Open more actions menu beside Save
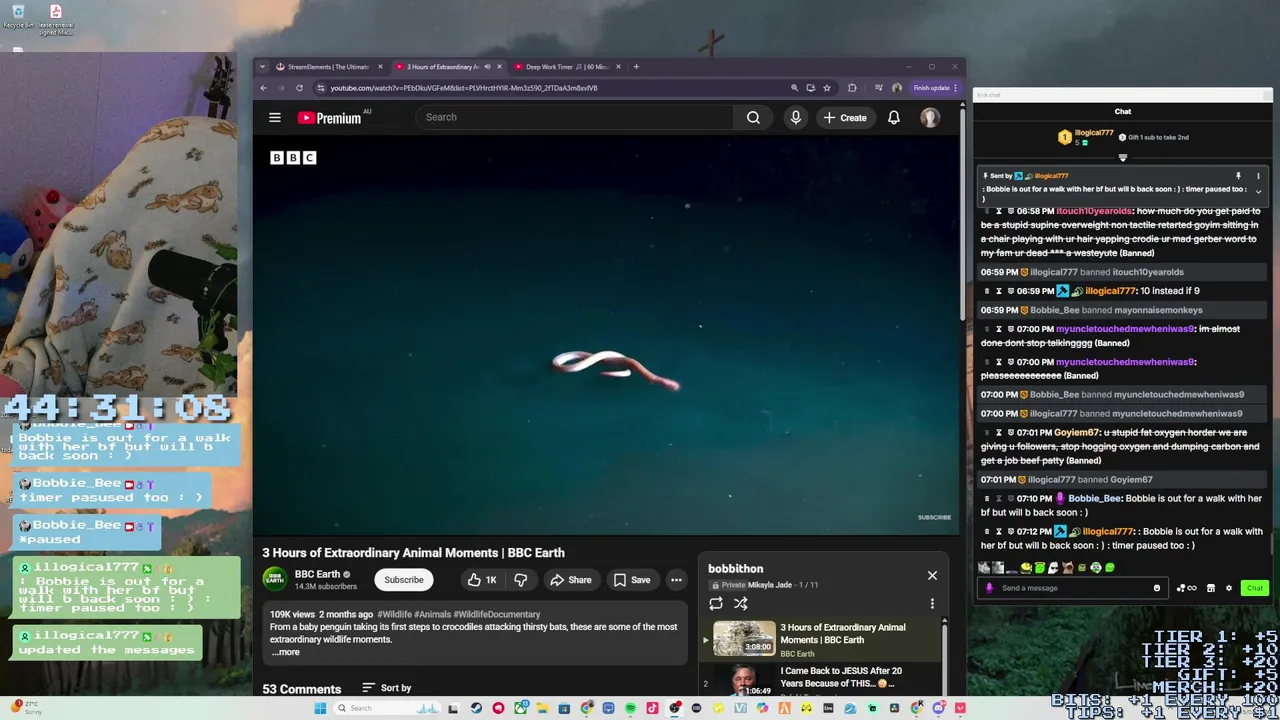1280x720 pixels. [676, 580]
